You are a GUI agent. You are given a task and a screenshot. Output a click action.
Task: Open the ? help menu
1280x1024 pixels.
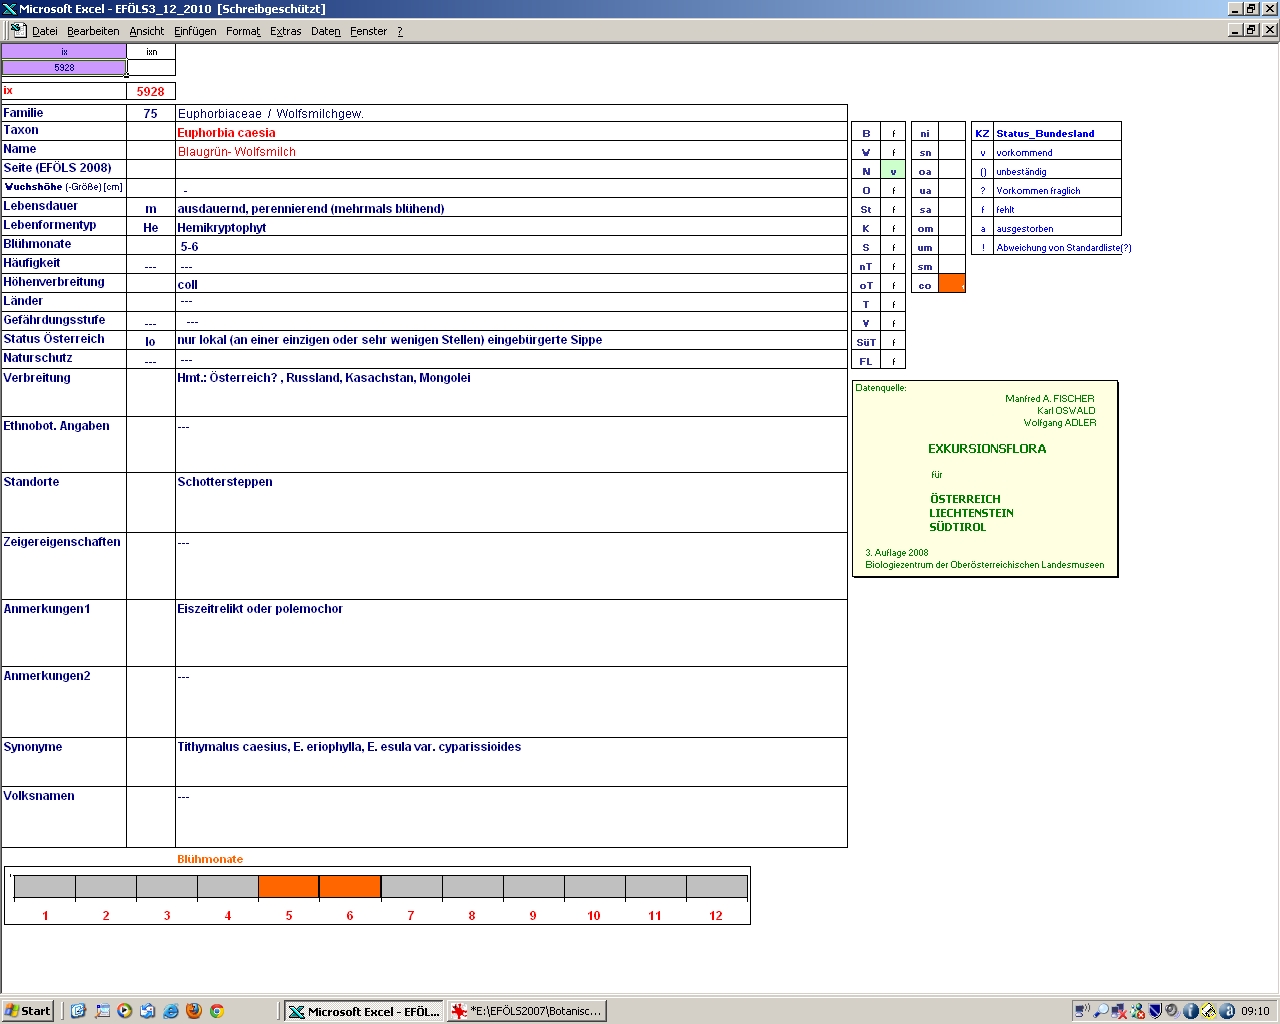(400, 31)
